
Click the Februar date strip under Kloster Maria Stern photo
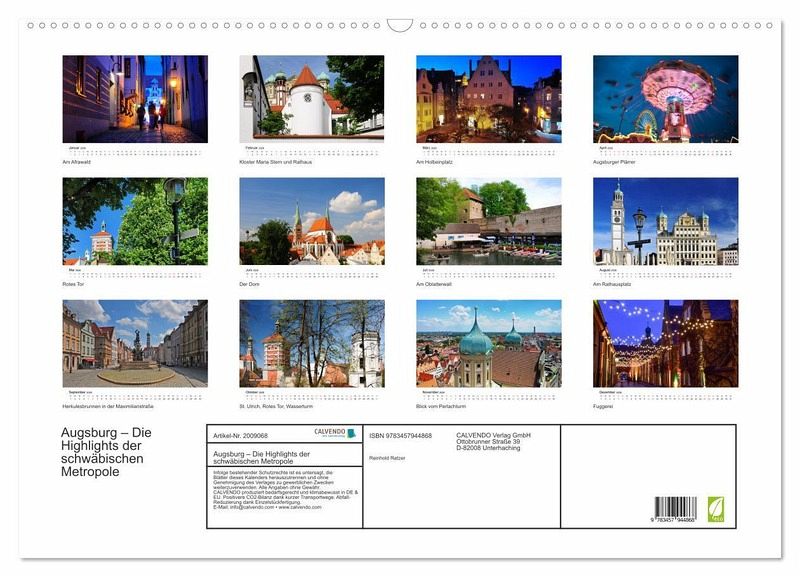312,151
